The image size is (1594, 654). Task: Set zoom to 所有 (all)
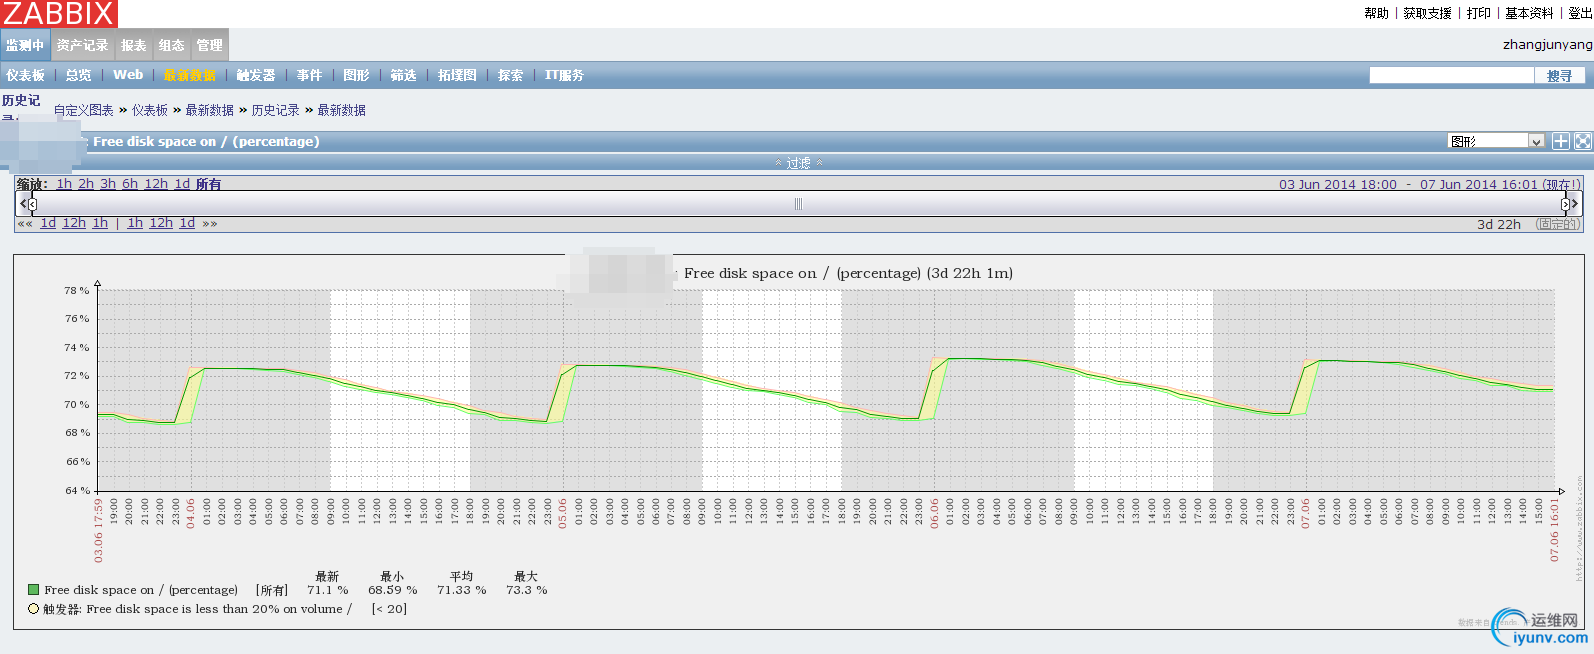click(208, 184)
